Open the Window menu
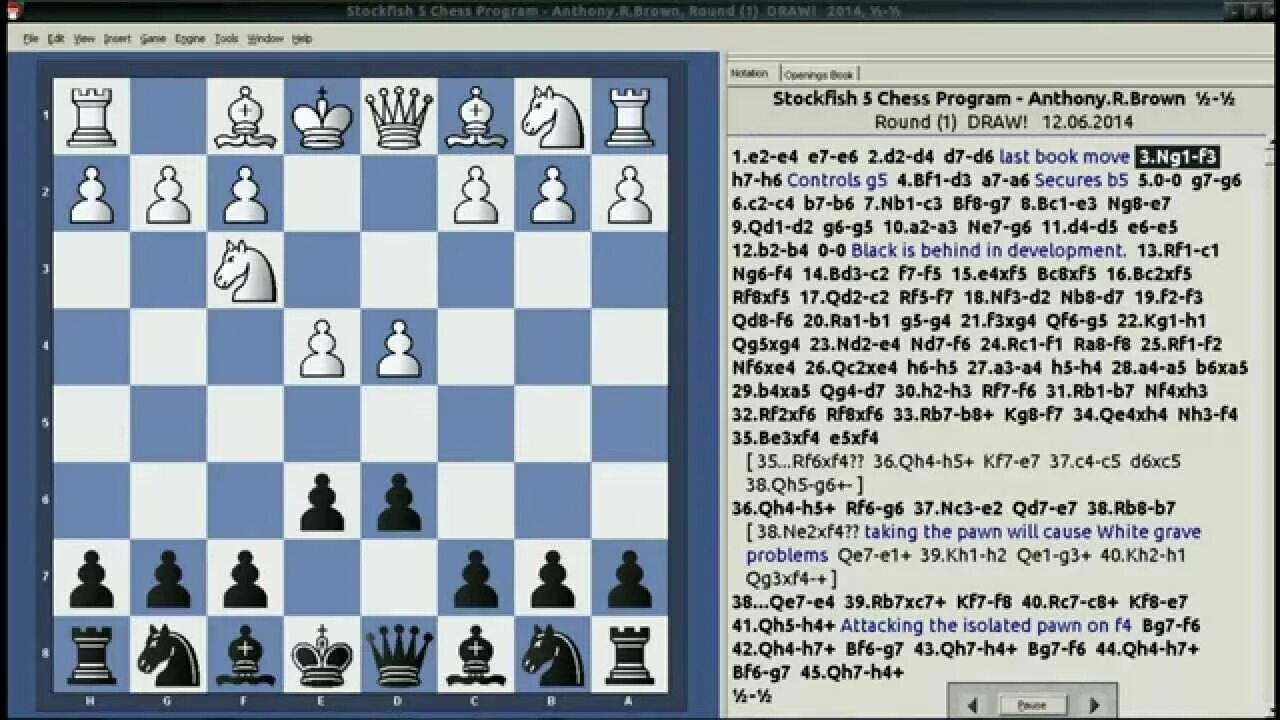This screenshot has height=720, width=1280. pos(265,39)
